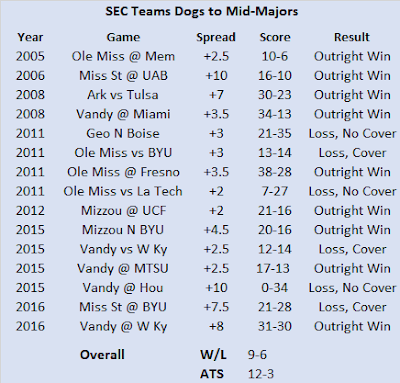Click the Miss St @ UAB game cell

pos(123,76)
